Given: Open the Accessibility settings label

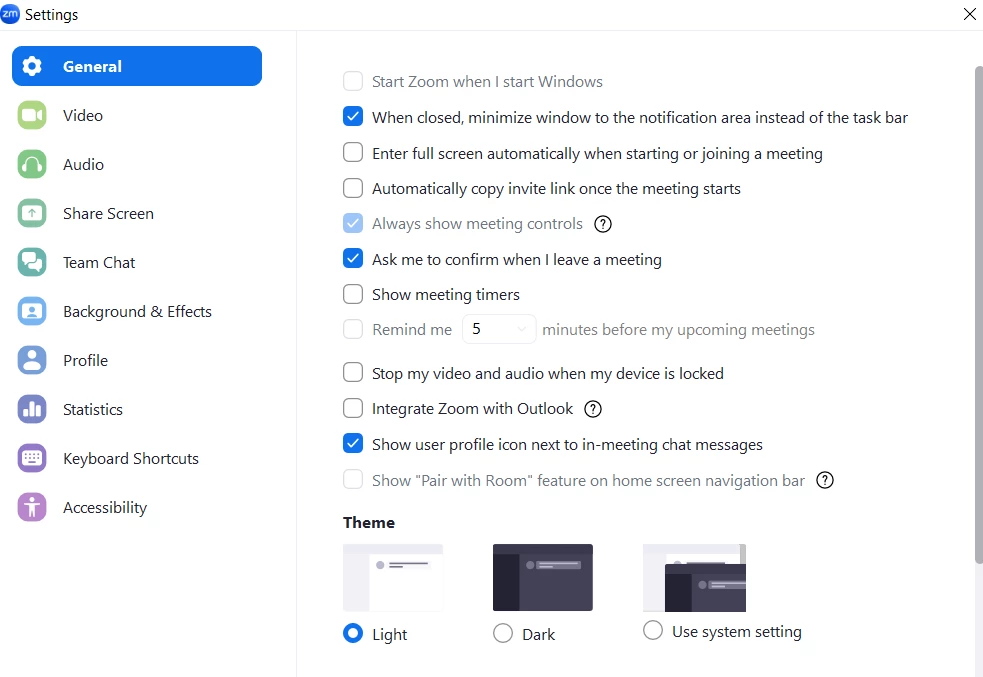Looking at the screenshot, I should tap(105, 507).
